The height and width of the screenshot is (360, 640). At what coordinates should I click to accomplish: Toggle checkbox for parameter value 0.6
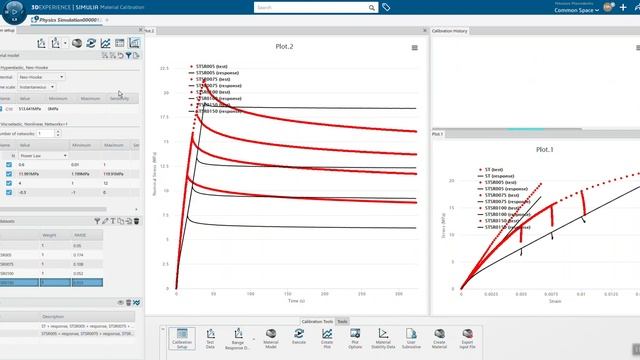9,164
